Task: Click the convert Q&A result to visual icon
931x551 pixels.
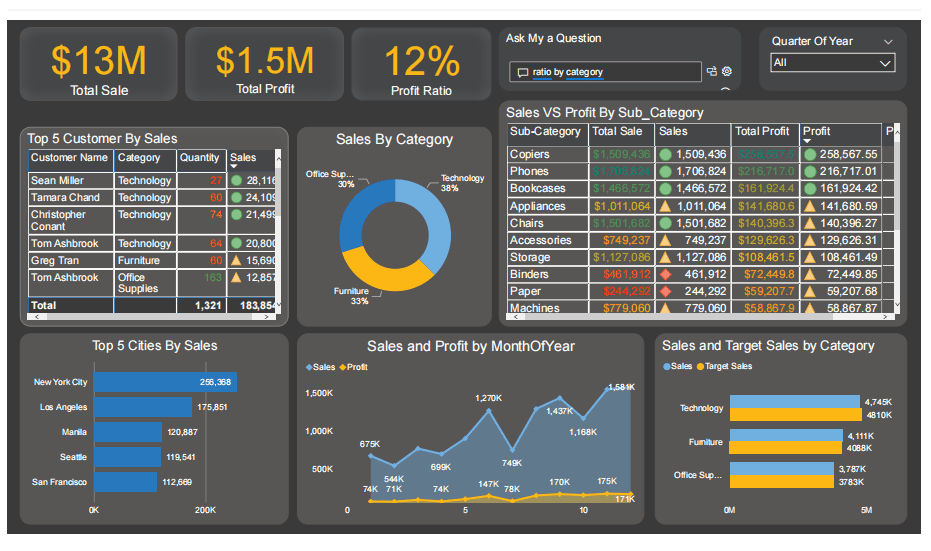Action: (712, 71)
